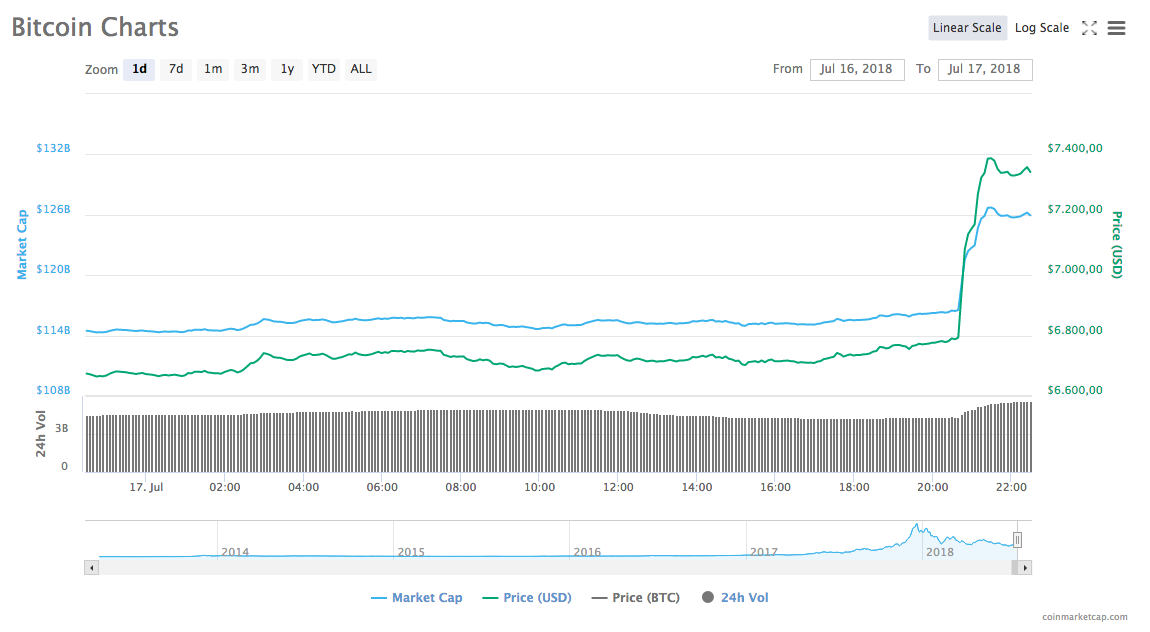
Task: Click the 2017 marker in navigator chart
Action: pos(763,552)
